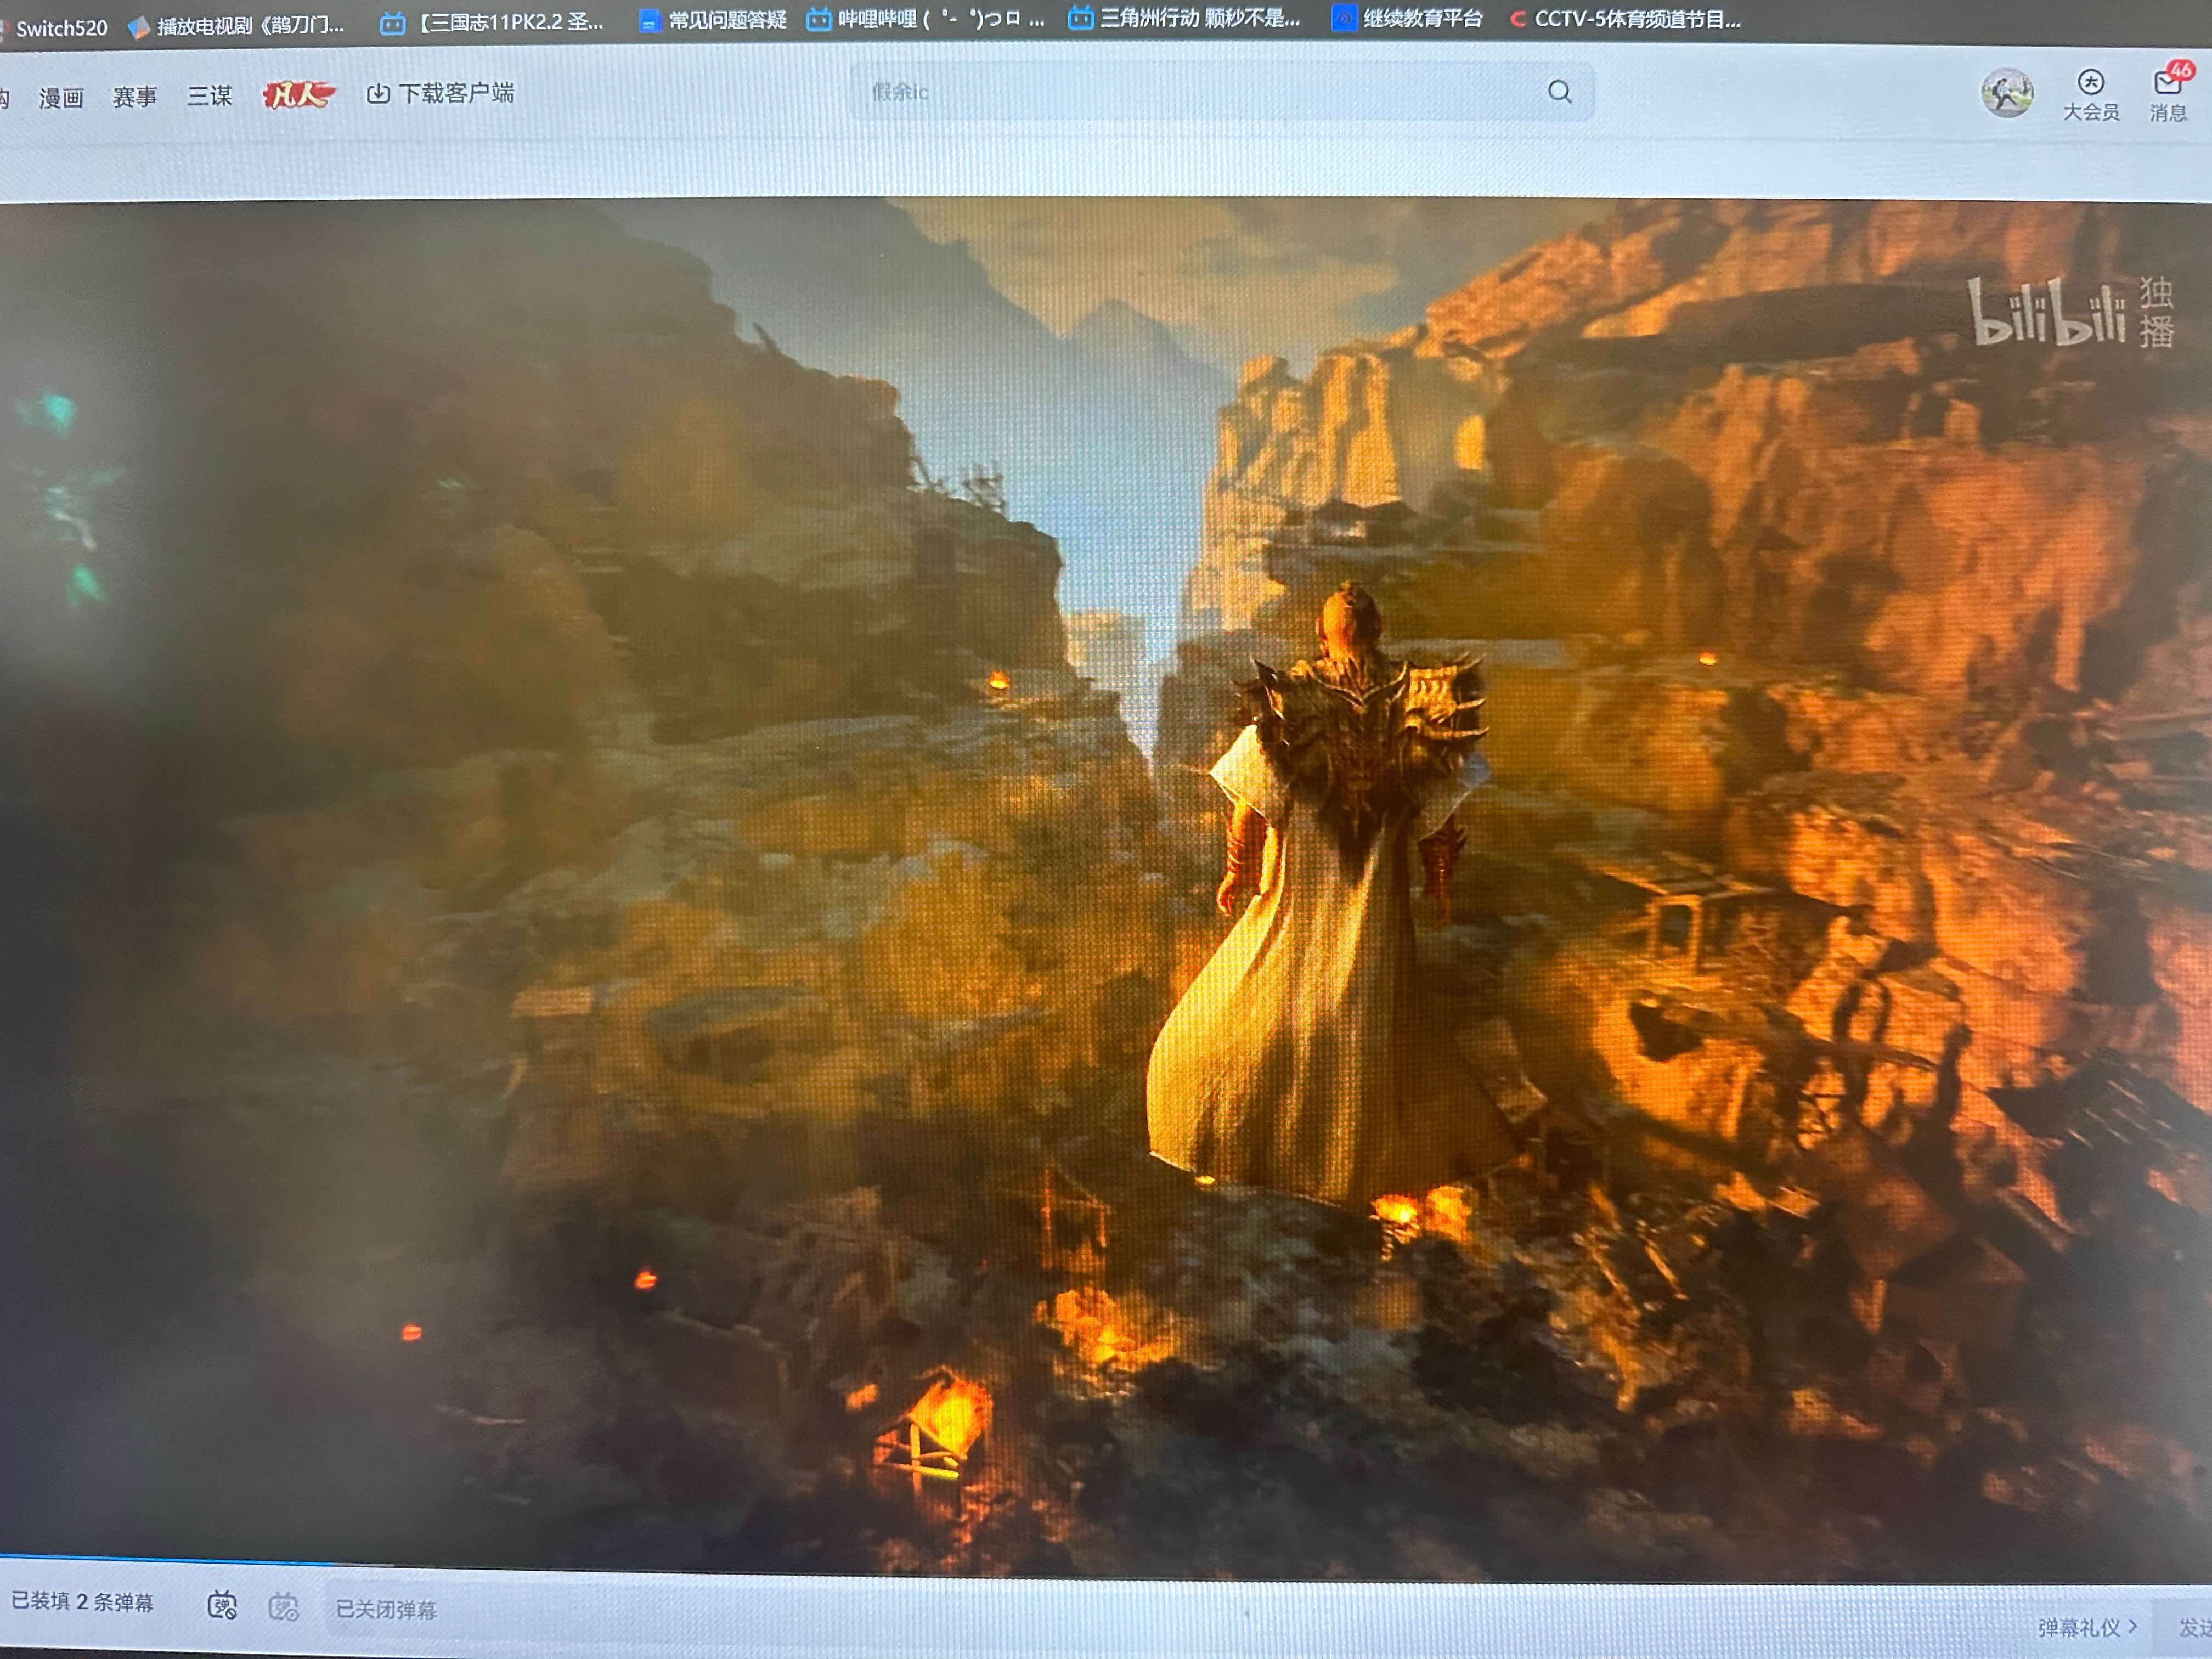Toggle the danmaku on/off switch icon
The image size is (2212, 1659).
coord(222,1606)
